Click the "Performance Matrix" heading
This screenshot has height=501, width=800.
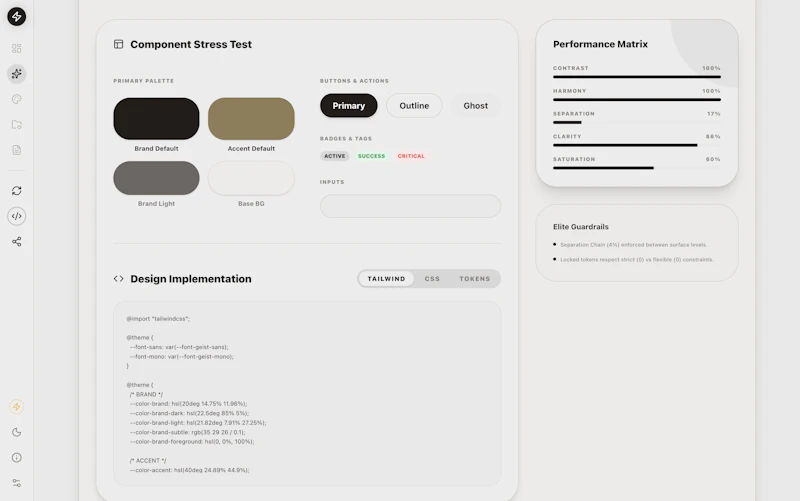click(x=601, y=44)
